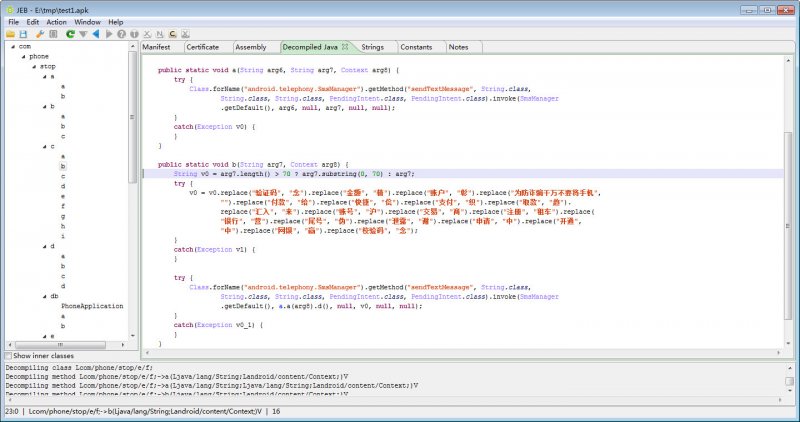Click the gray columns icon after the wrench
This screenshot has height=422, width=800.
pos(53,34)
